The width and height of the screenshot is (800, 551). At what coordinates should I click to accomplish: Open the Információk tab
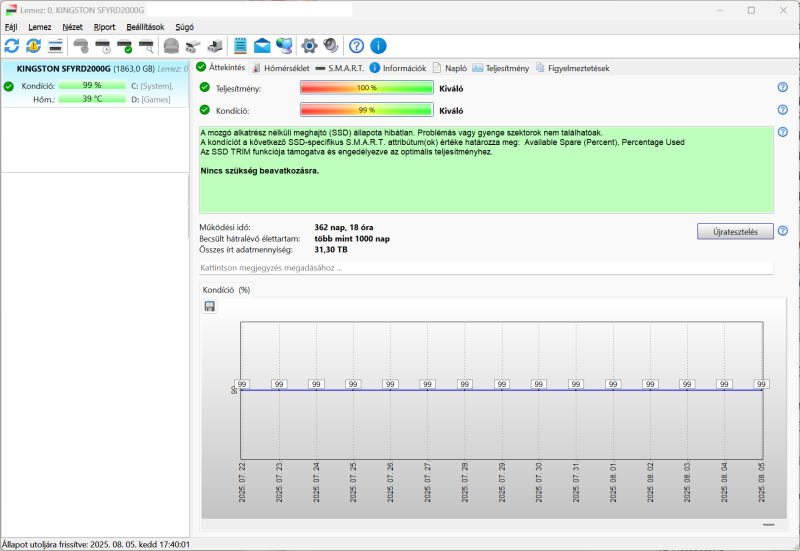[398, 68]
